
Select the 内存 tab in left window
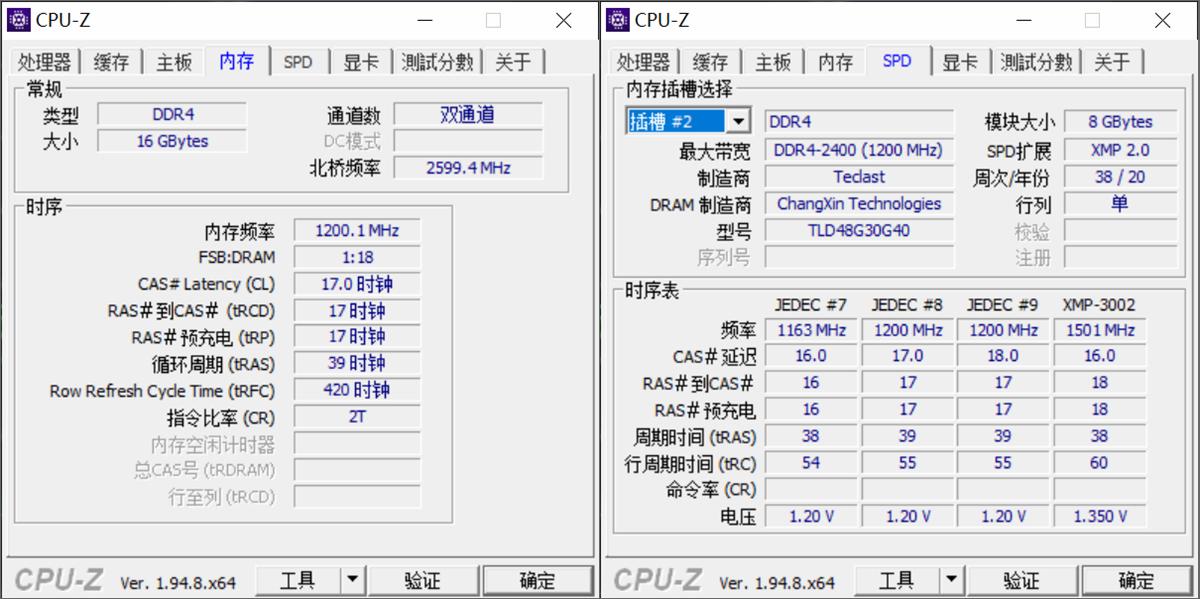(237, 61)
